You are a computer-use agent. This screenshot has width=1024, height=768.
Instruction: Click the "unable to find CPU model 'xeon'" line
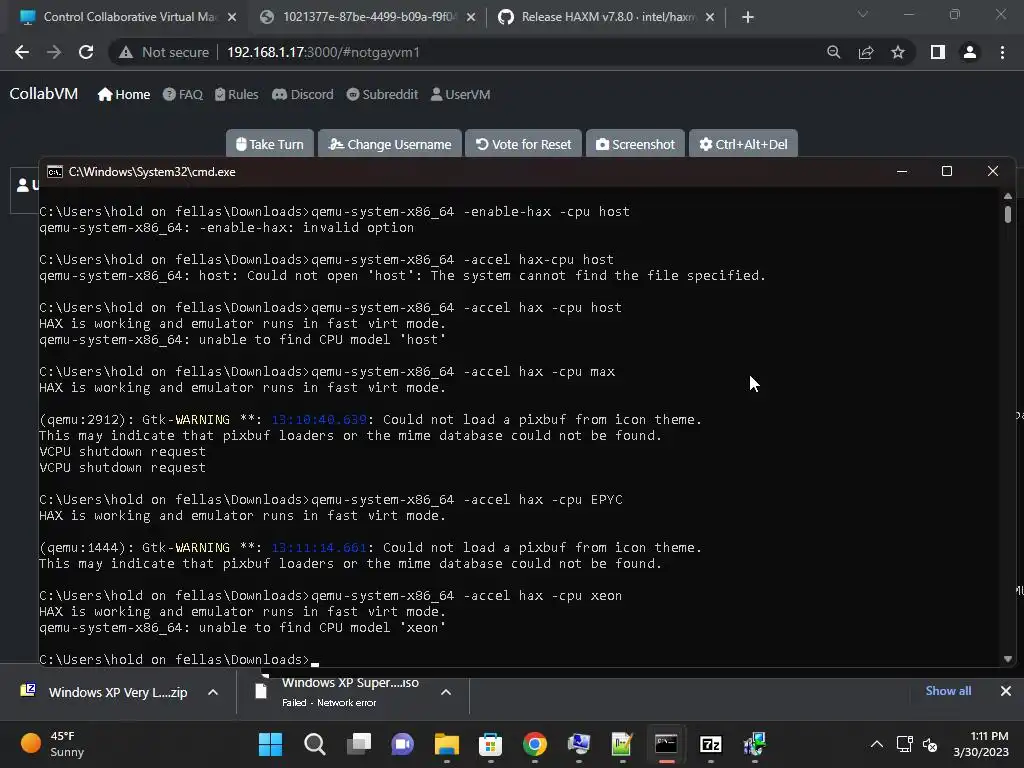(242, 628)
